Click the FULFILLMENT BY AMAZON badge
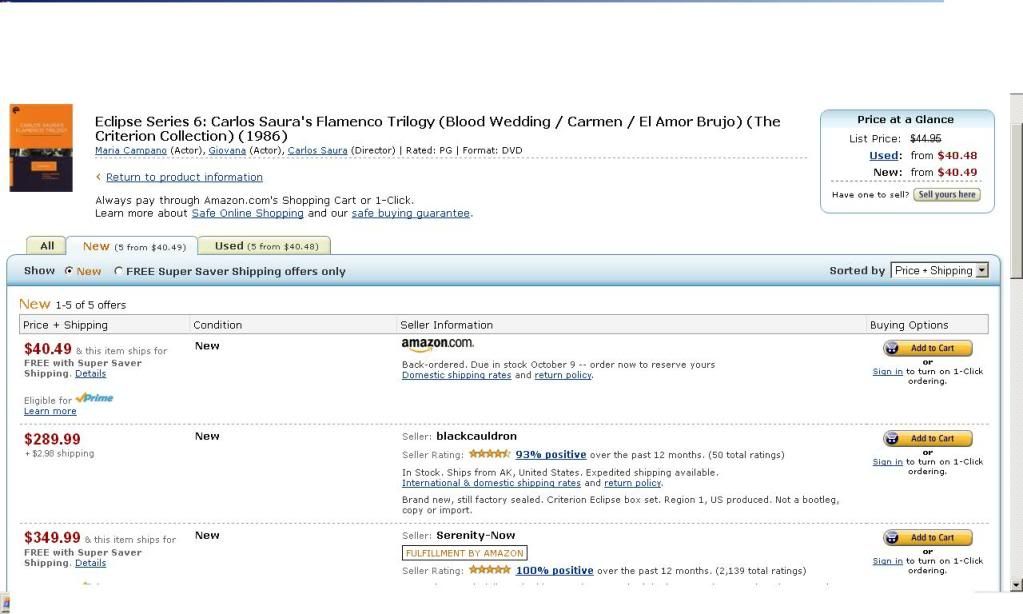The height and width of the screenshot is (614, 1023). pos(465,553)
